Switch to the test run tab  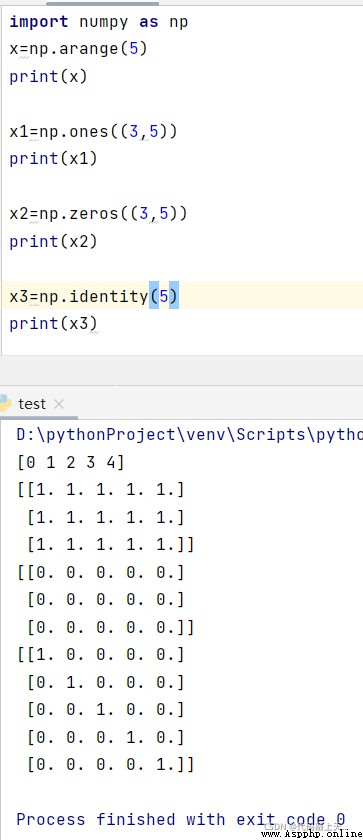[x=32, y=404]
